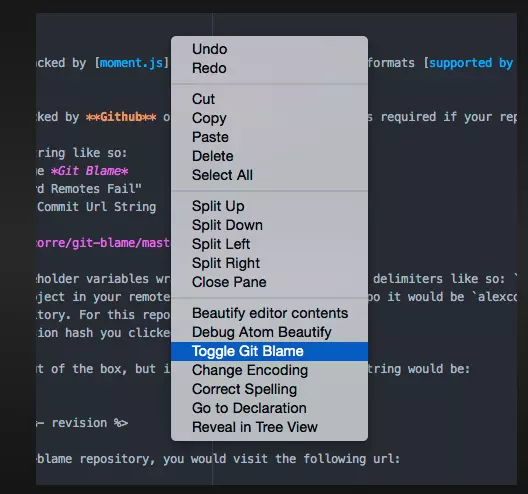Click 'tring would be:' text

coord(419,369)
